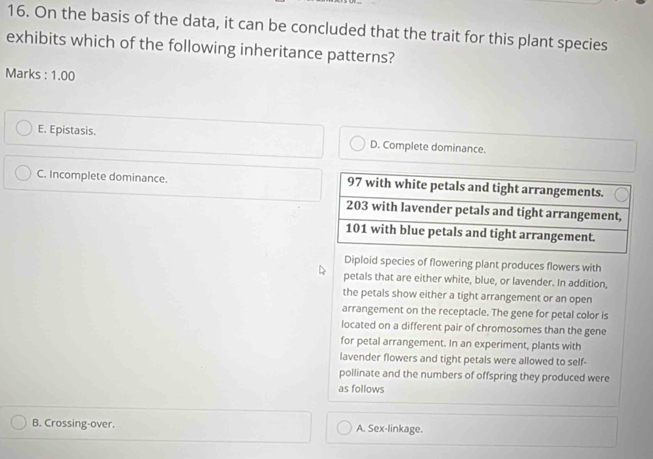This screenshot has height=459, width=653.
Task: Pick the B. Crossing-over radio button
Action: point(18,422)
